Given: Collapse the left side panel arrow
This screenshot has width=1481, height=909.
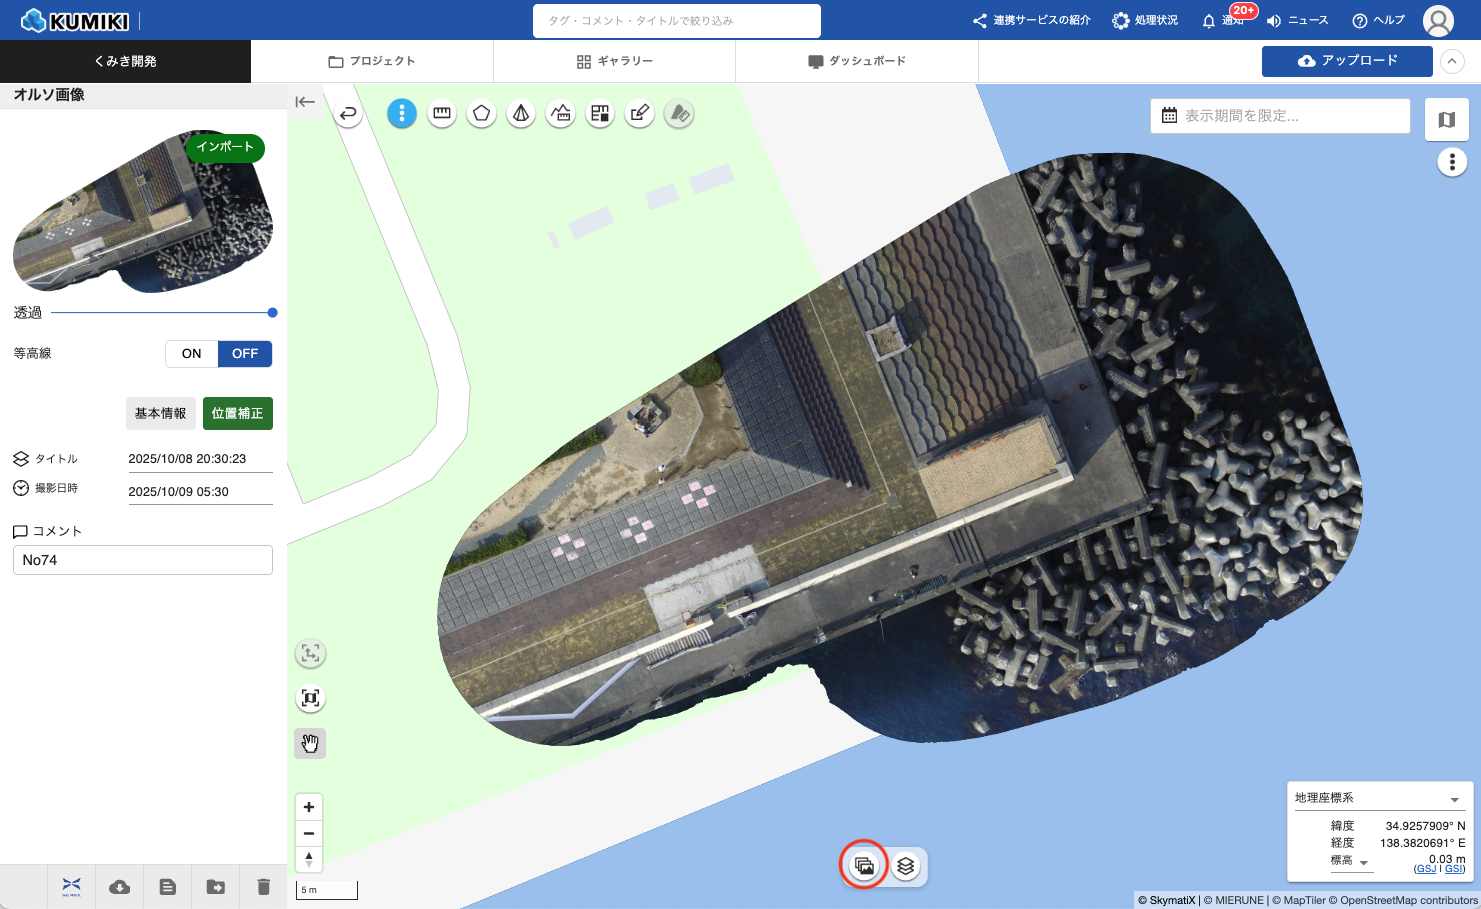Looking at the screenshot, I should (305, 102).
